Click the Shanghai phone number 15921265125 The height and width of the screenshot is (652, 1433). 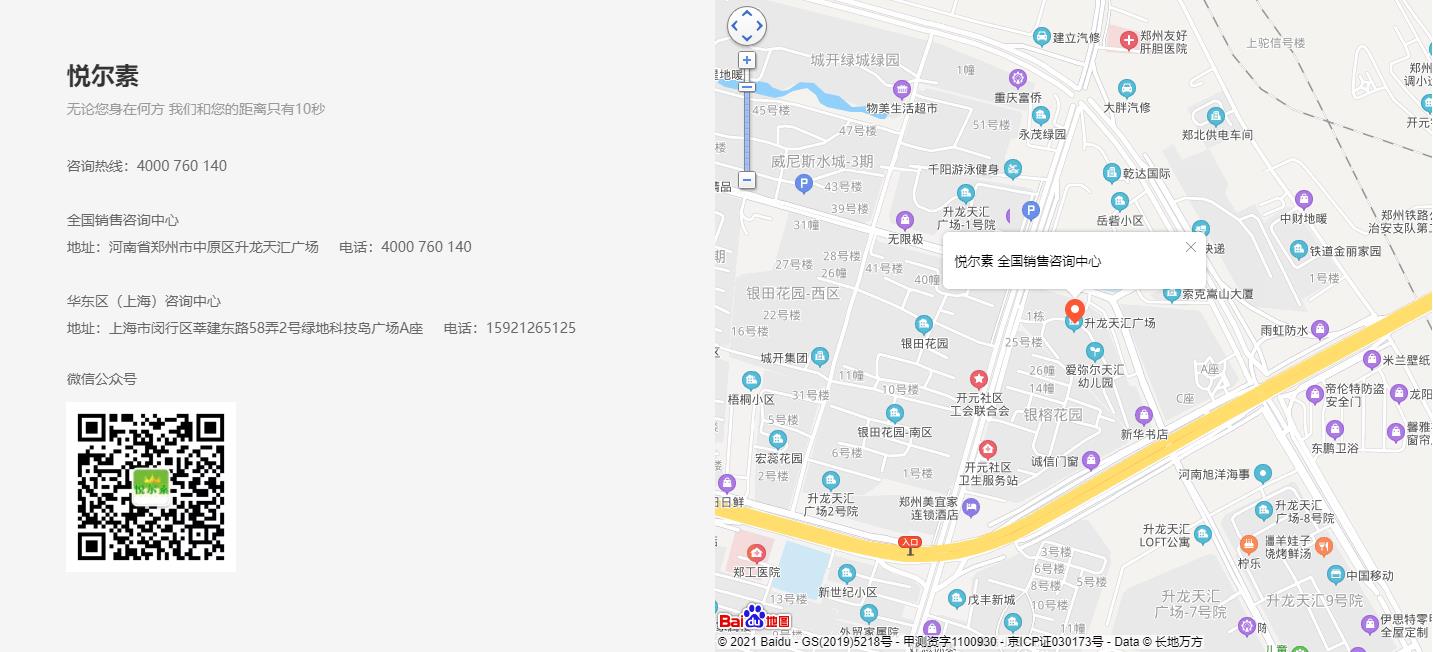tap(531, 328)
